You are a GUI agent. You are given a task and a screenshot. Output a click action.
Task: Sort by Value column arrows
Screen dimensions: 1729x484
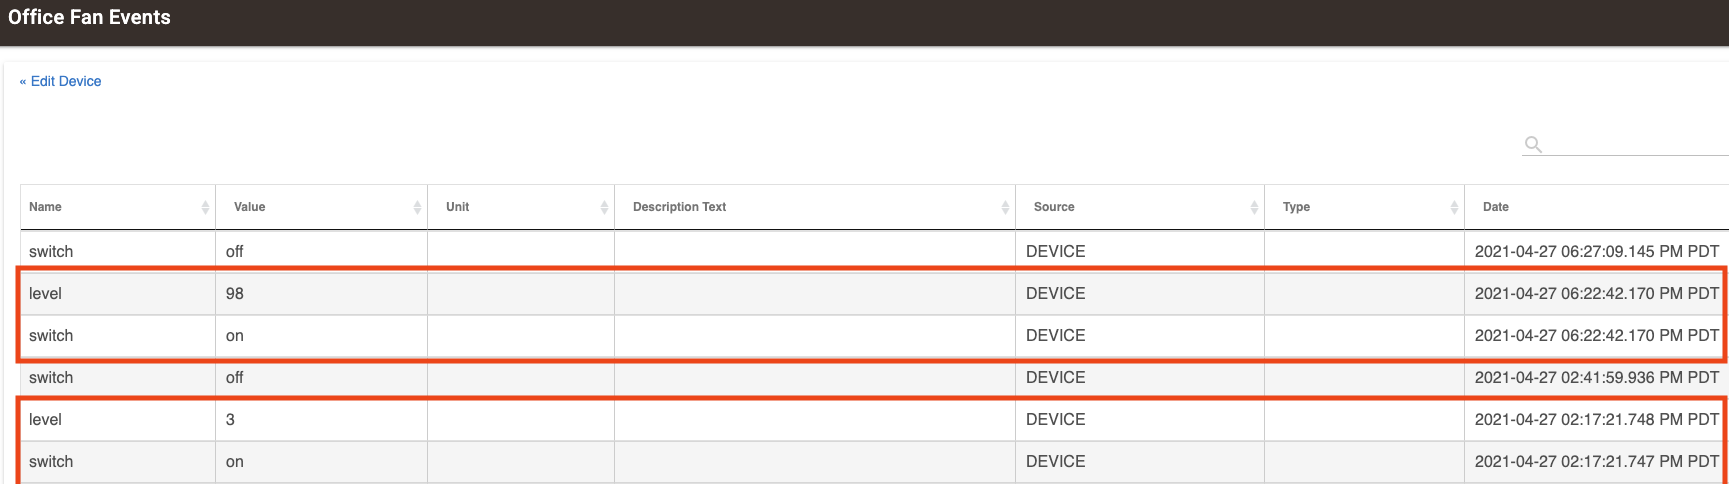417,207
